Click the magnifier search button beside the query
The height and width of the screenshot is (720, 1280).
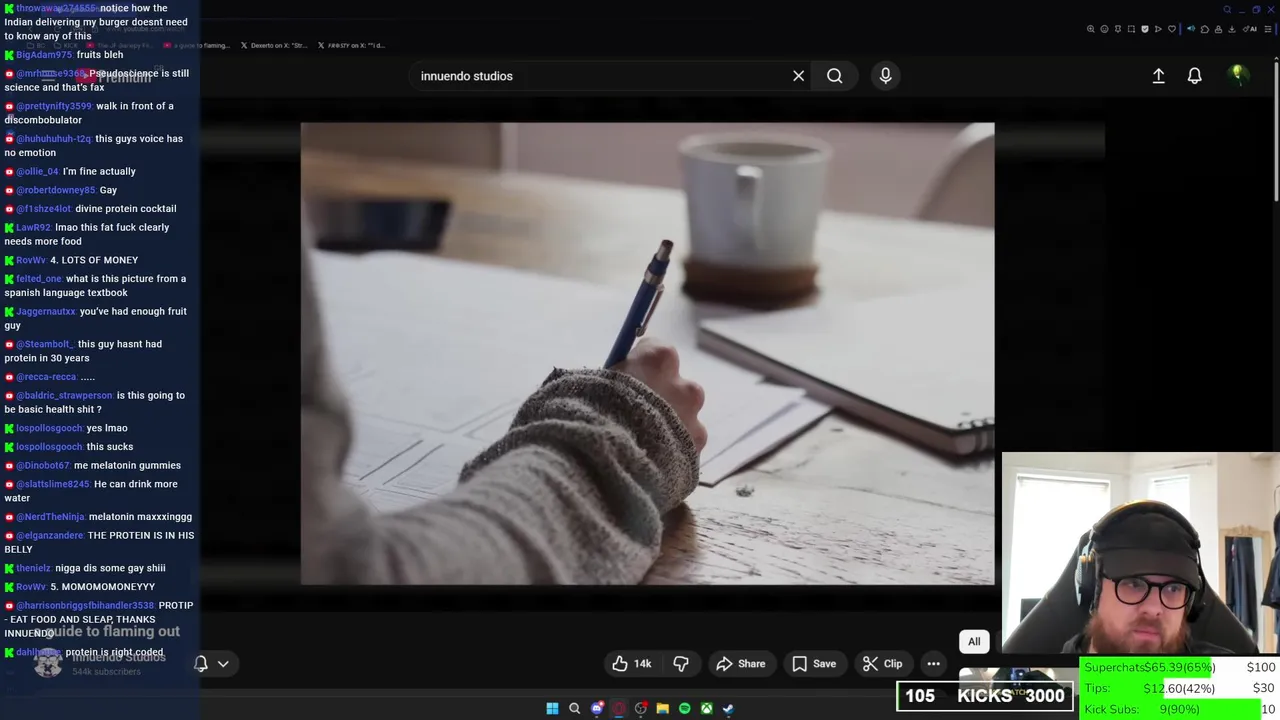click(x=834, y=76)
